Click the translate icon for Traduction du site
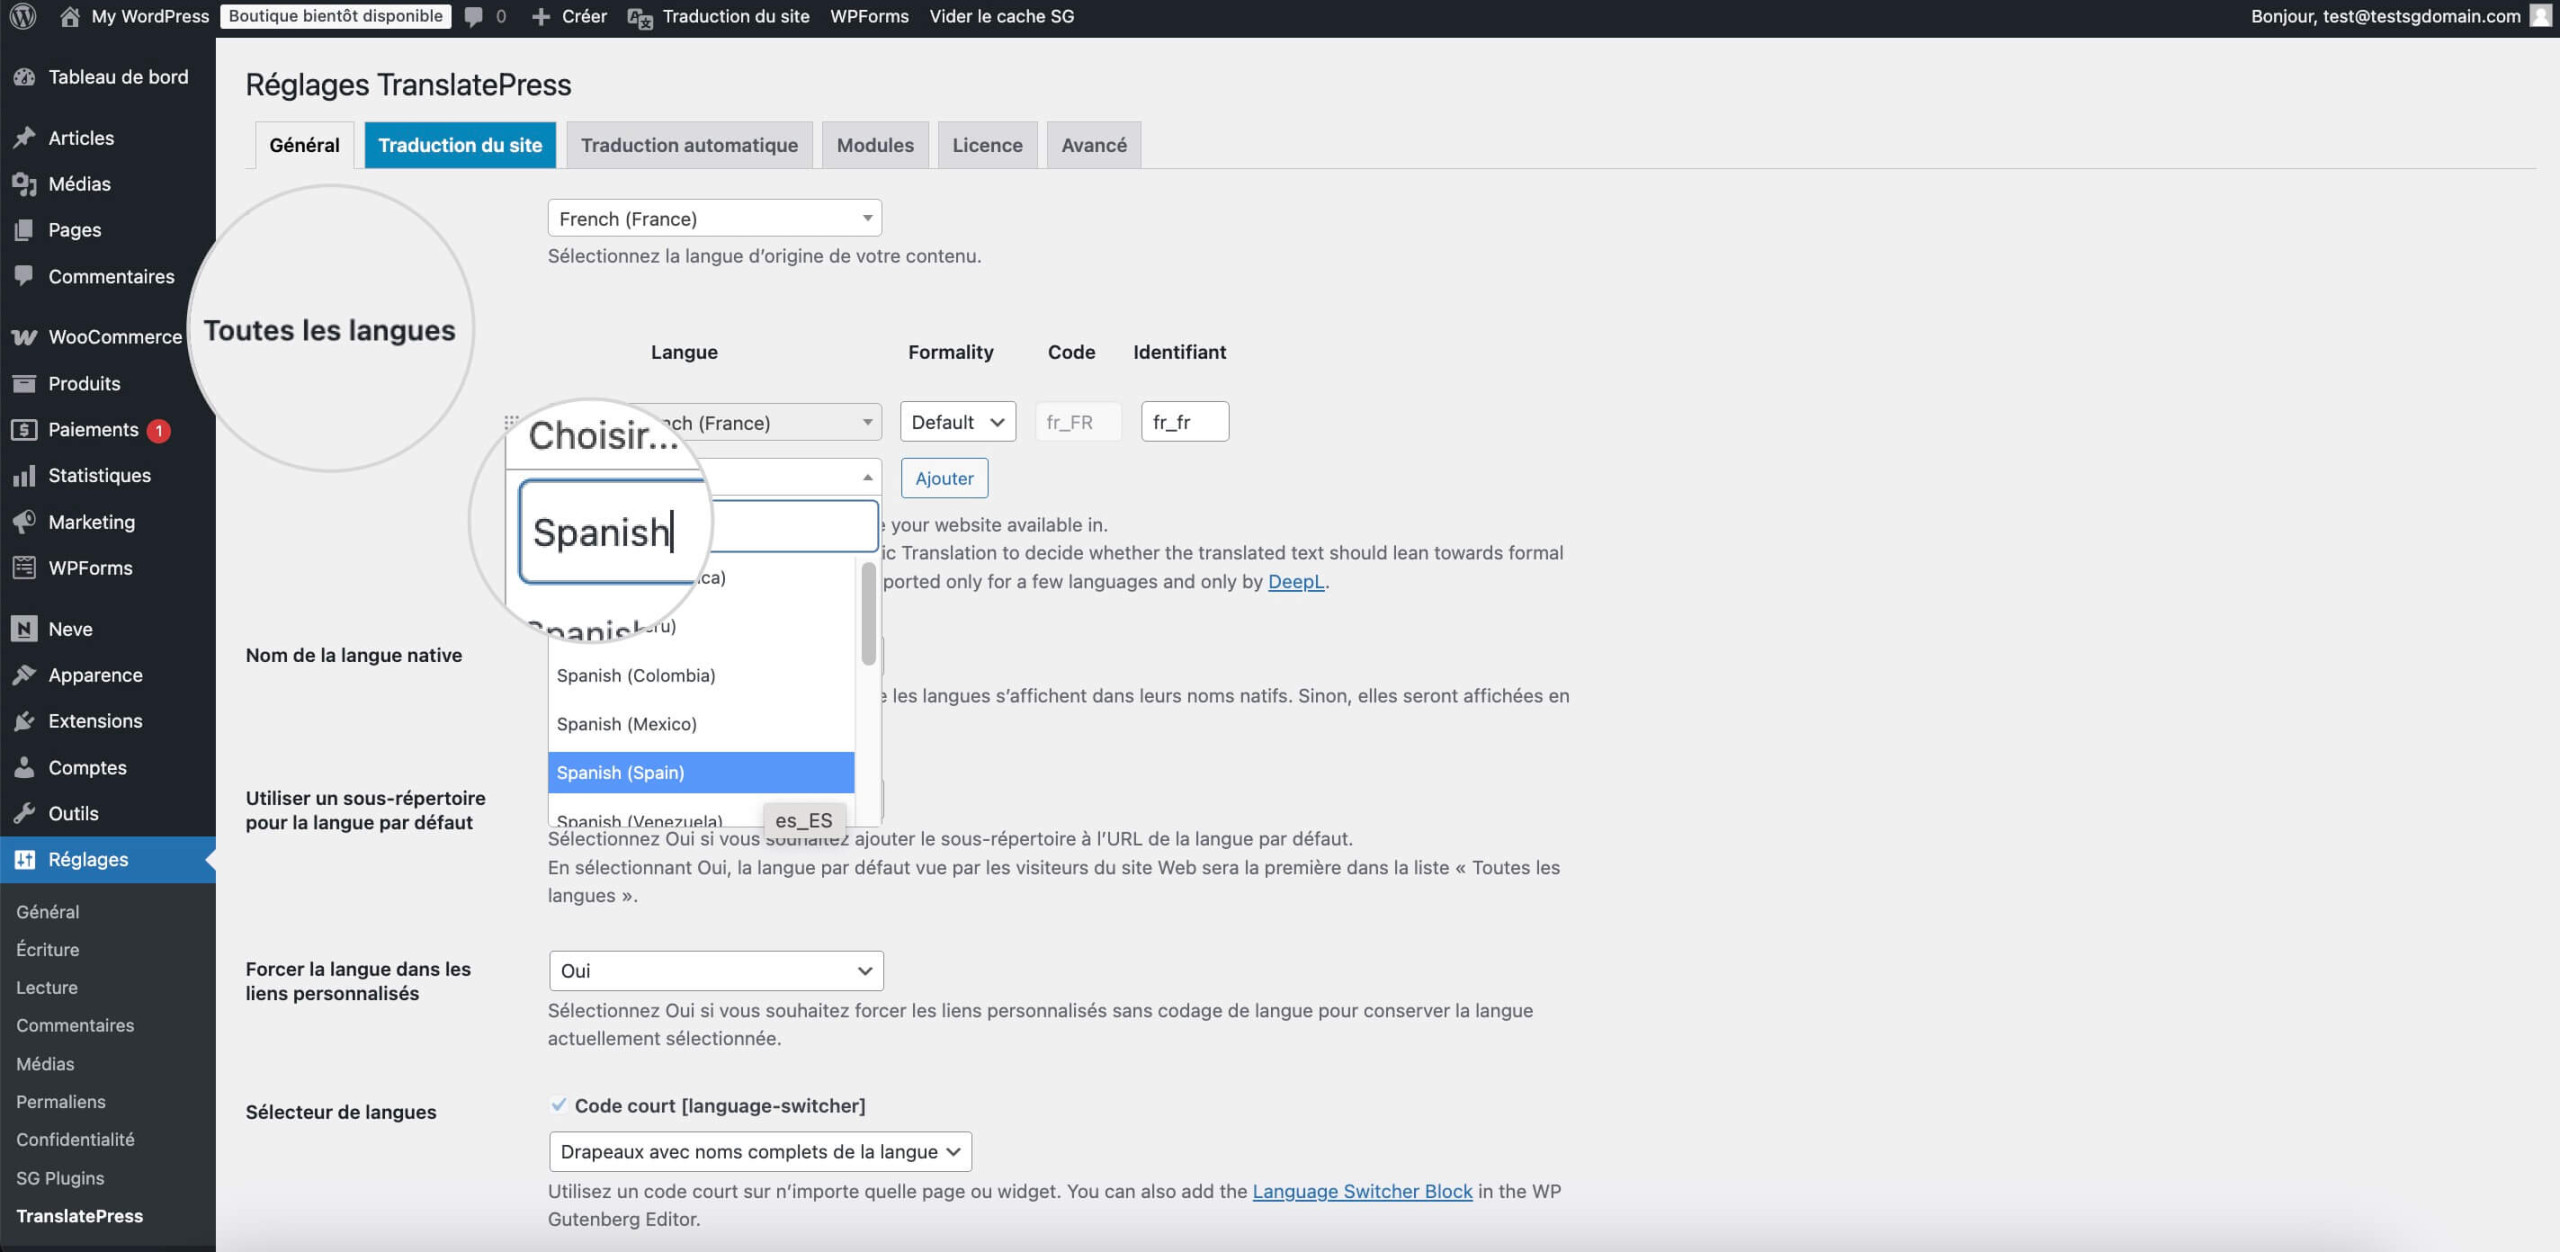Screen dimensions: 2560x1252 coord(640,18)
